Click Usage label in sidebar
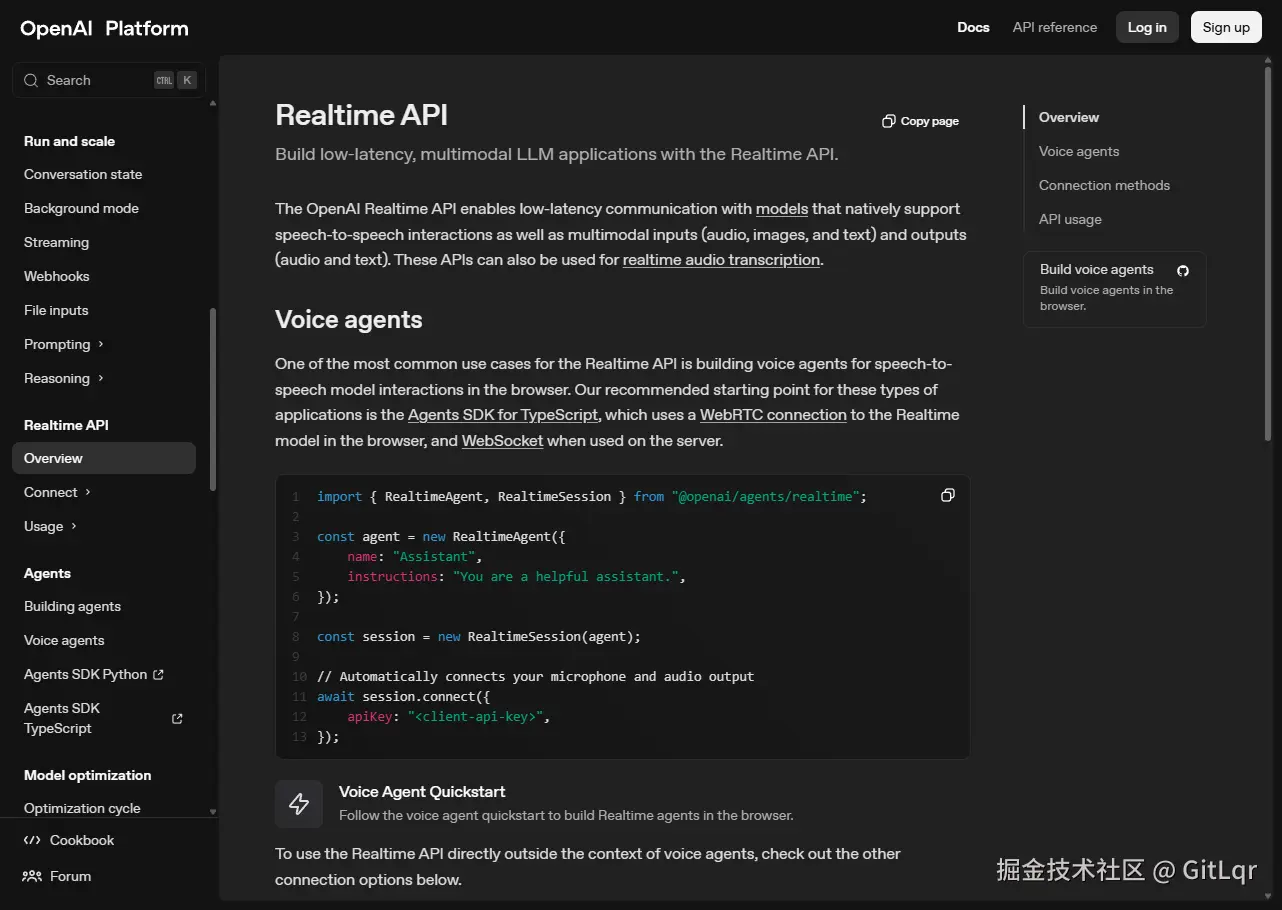 pos(44,526)
